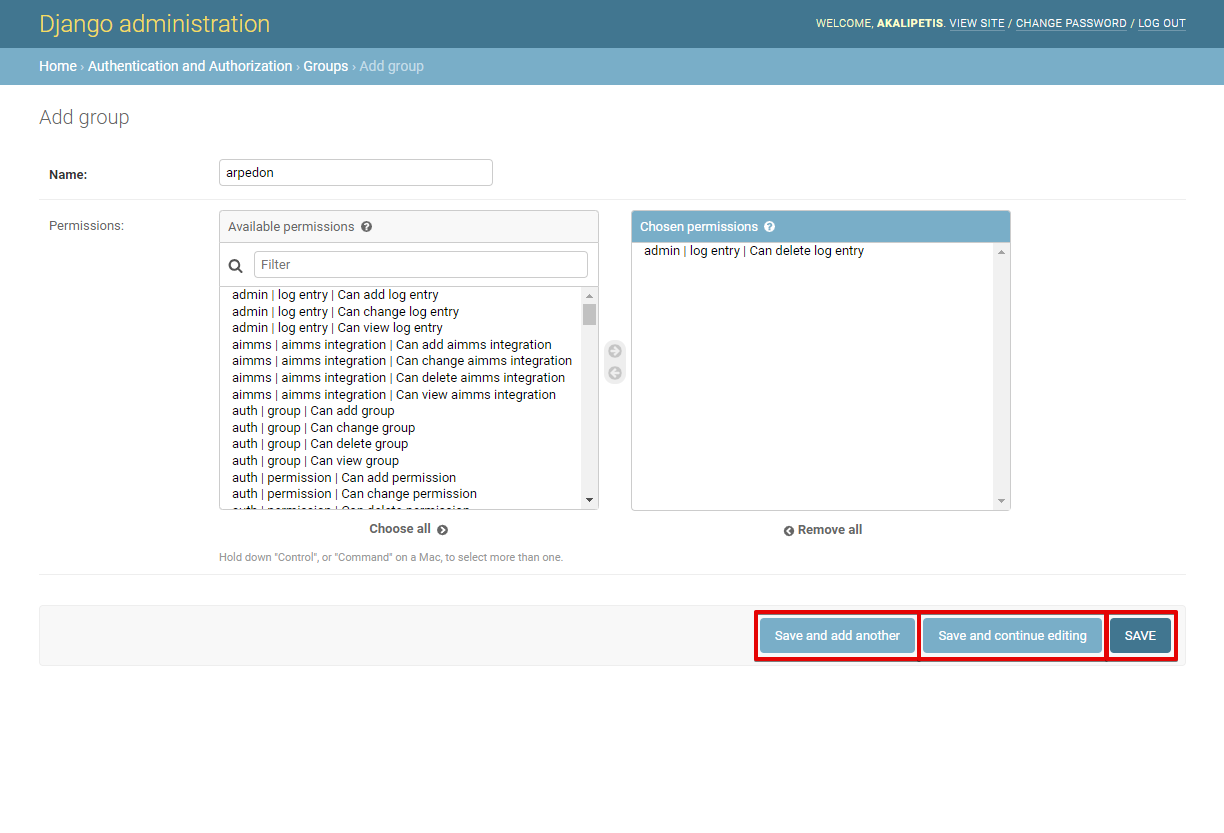Go to Home in the breadcrumb
The height and width of the screenshot is (833, 1224).
[x=58, y=66]
